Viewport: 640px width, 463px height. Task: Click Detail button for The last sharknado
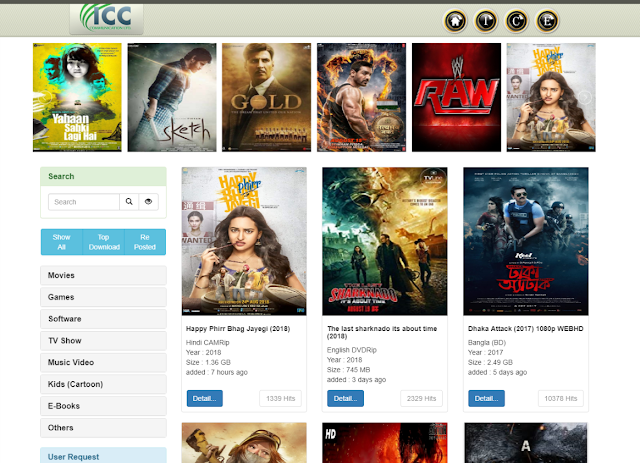pyautogui.click(x=345, y=398)
